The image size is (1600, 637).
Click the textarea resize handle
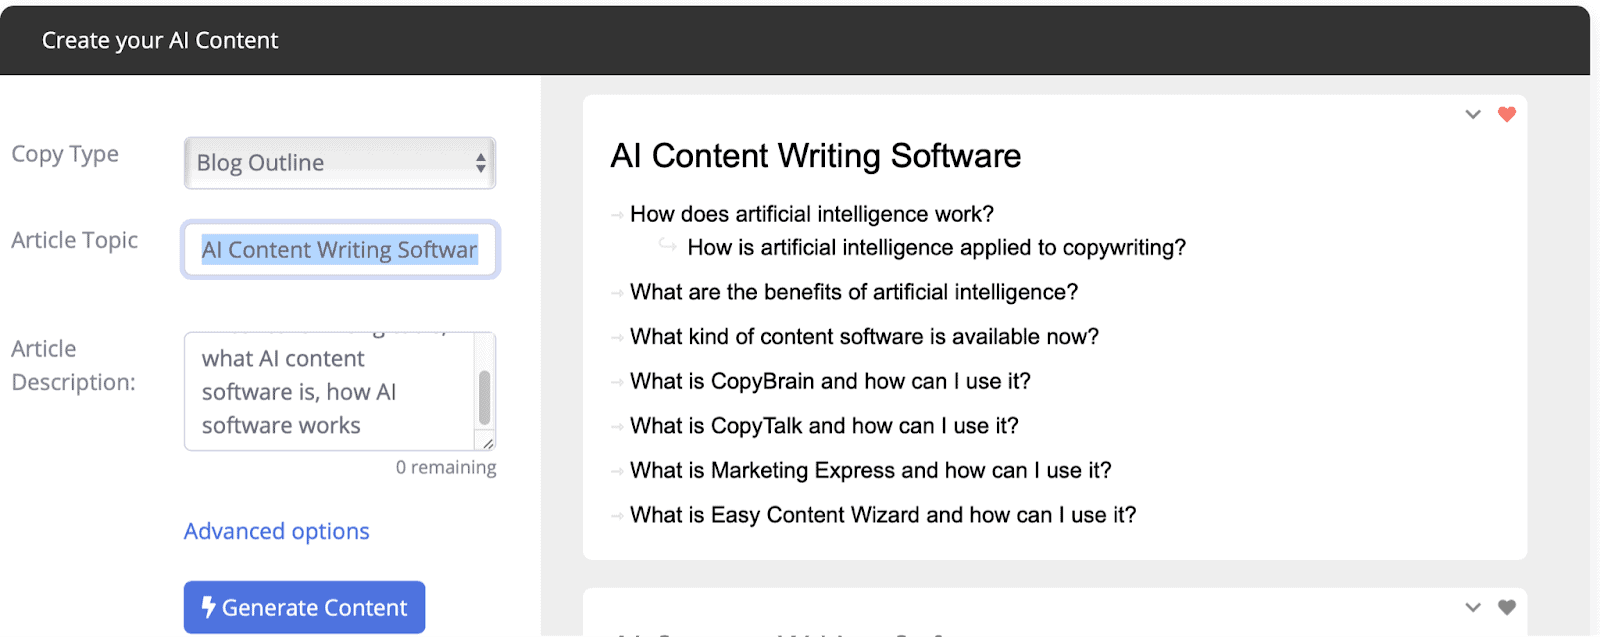488,443
